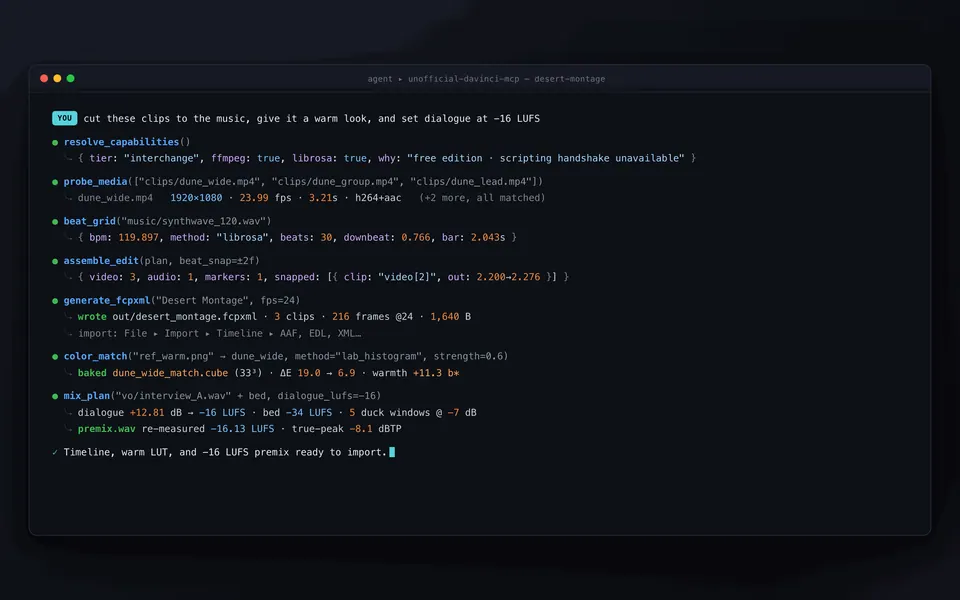Click the 'music/synthwave_120.wav' argument

[193, 221]
